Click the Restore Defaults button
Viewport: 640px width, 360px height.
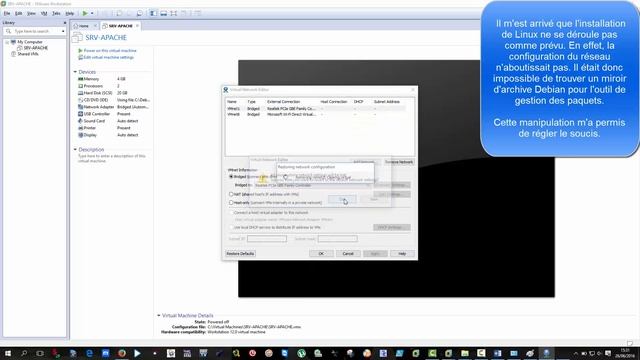coord(240,253)
